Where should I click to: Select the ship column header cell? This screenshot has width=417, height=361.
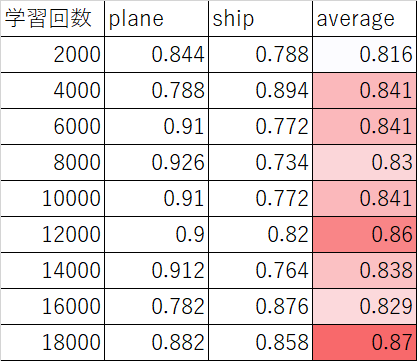[x=260, y=18]
